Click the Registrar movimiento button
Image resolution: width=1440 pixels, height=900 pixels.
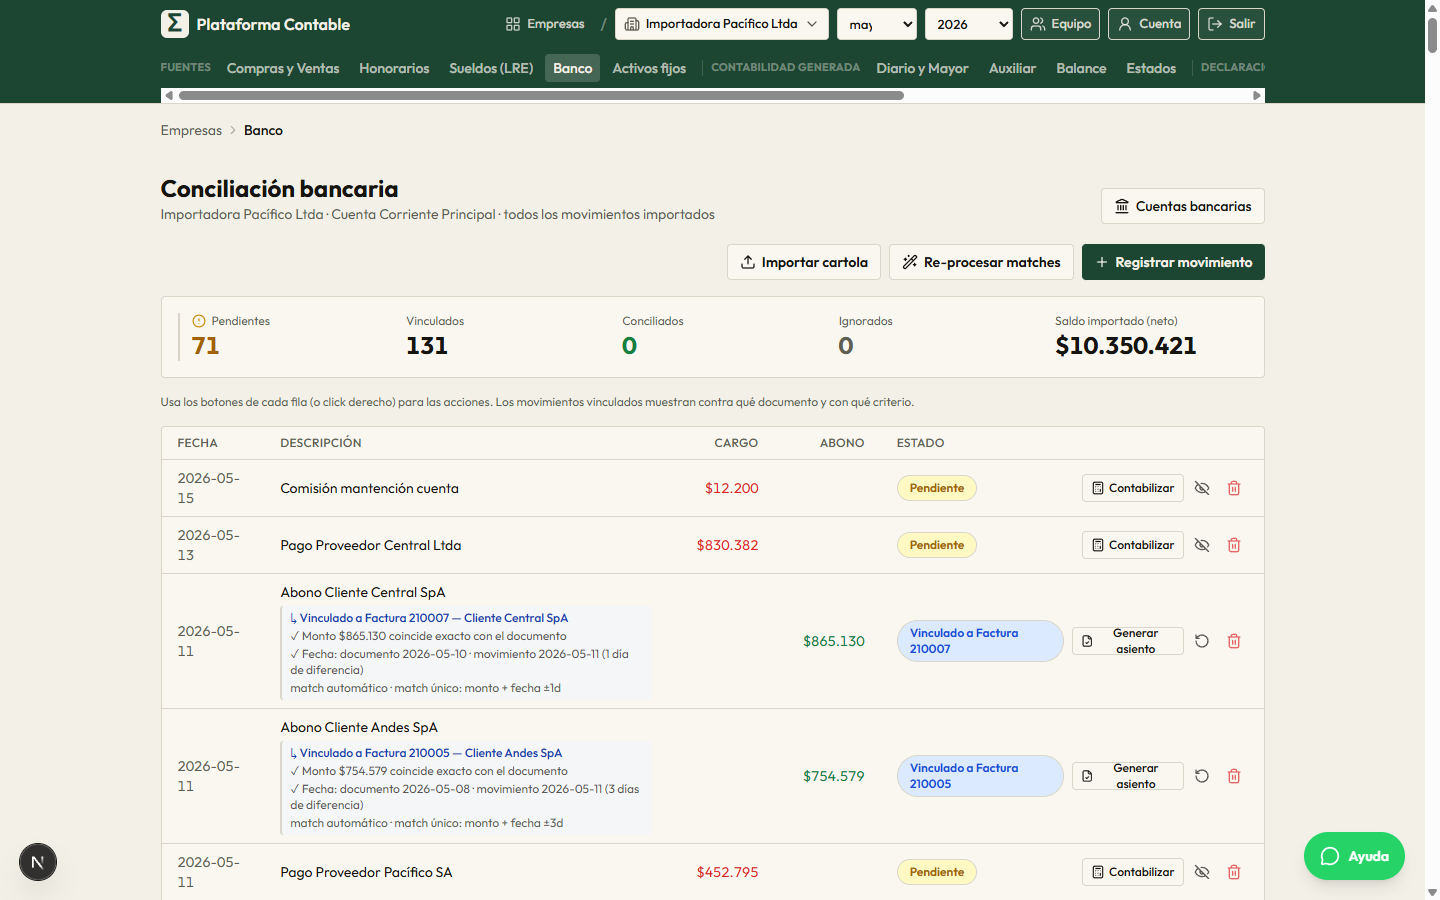(1173, 262)
